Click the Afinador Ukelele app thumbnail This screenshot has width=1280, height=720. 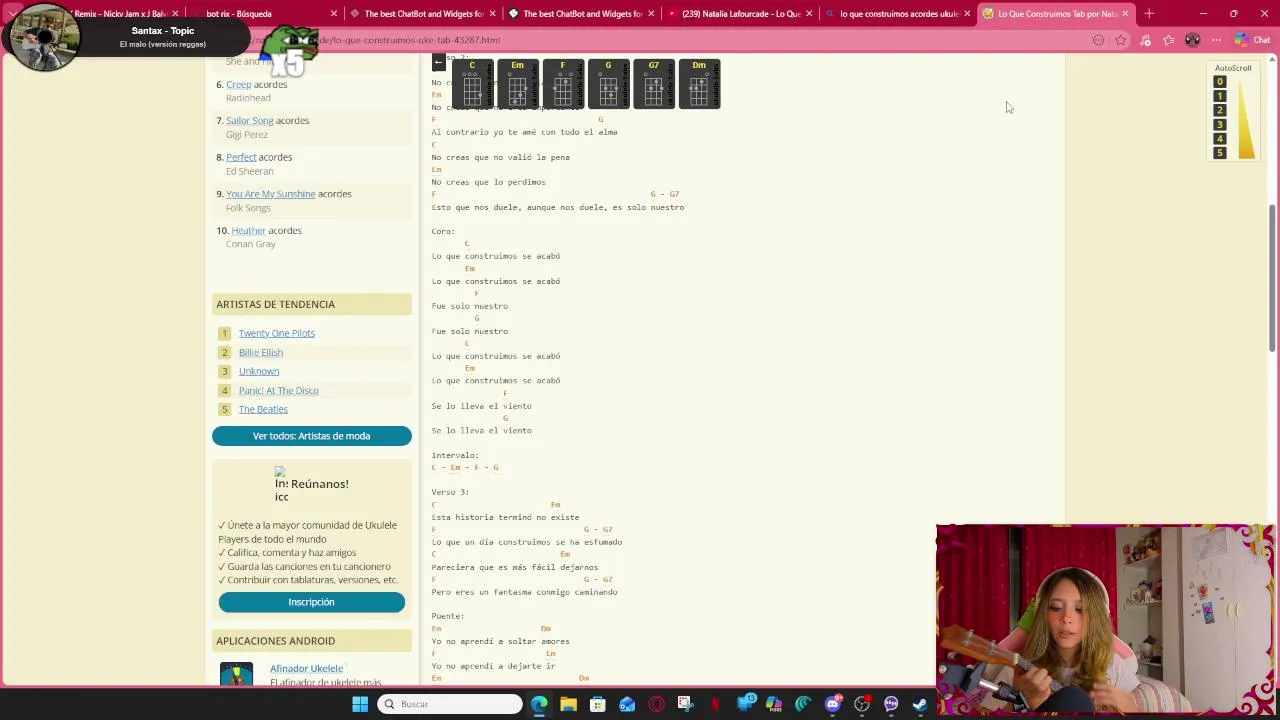pyautogui.click(x=236, y=674)
